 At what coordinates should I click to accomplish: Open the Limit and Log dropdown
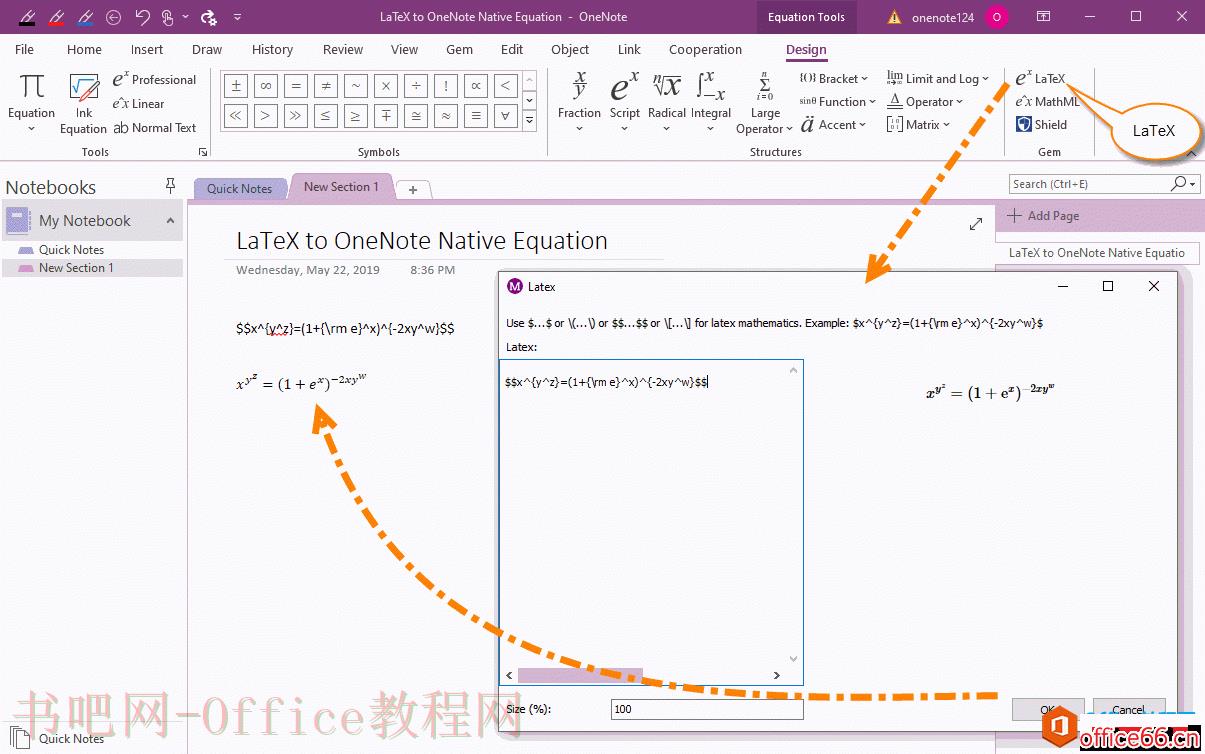pyautogui.click(x=937, y=78)
